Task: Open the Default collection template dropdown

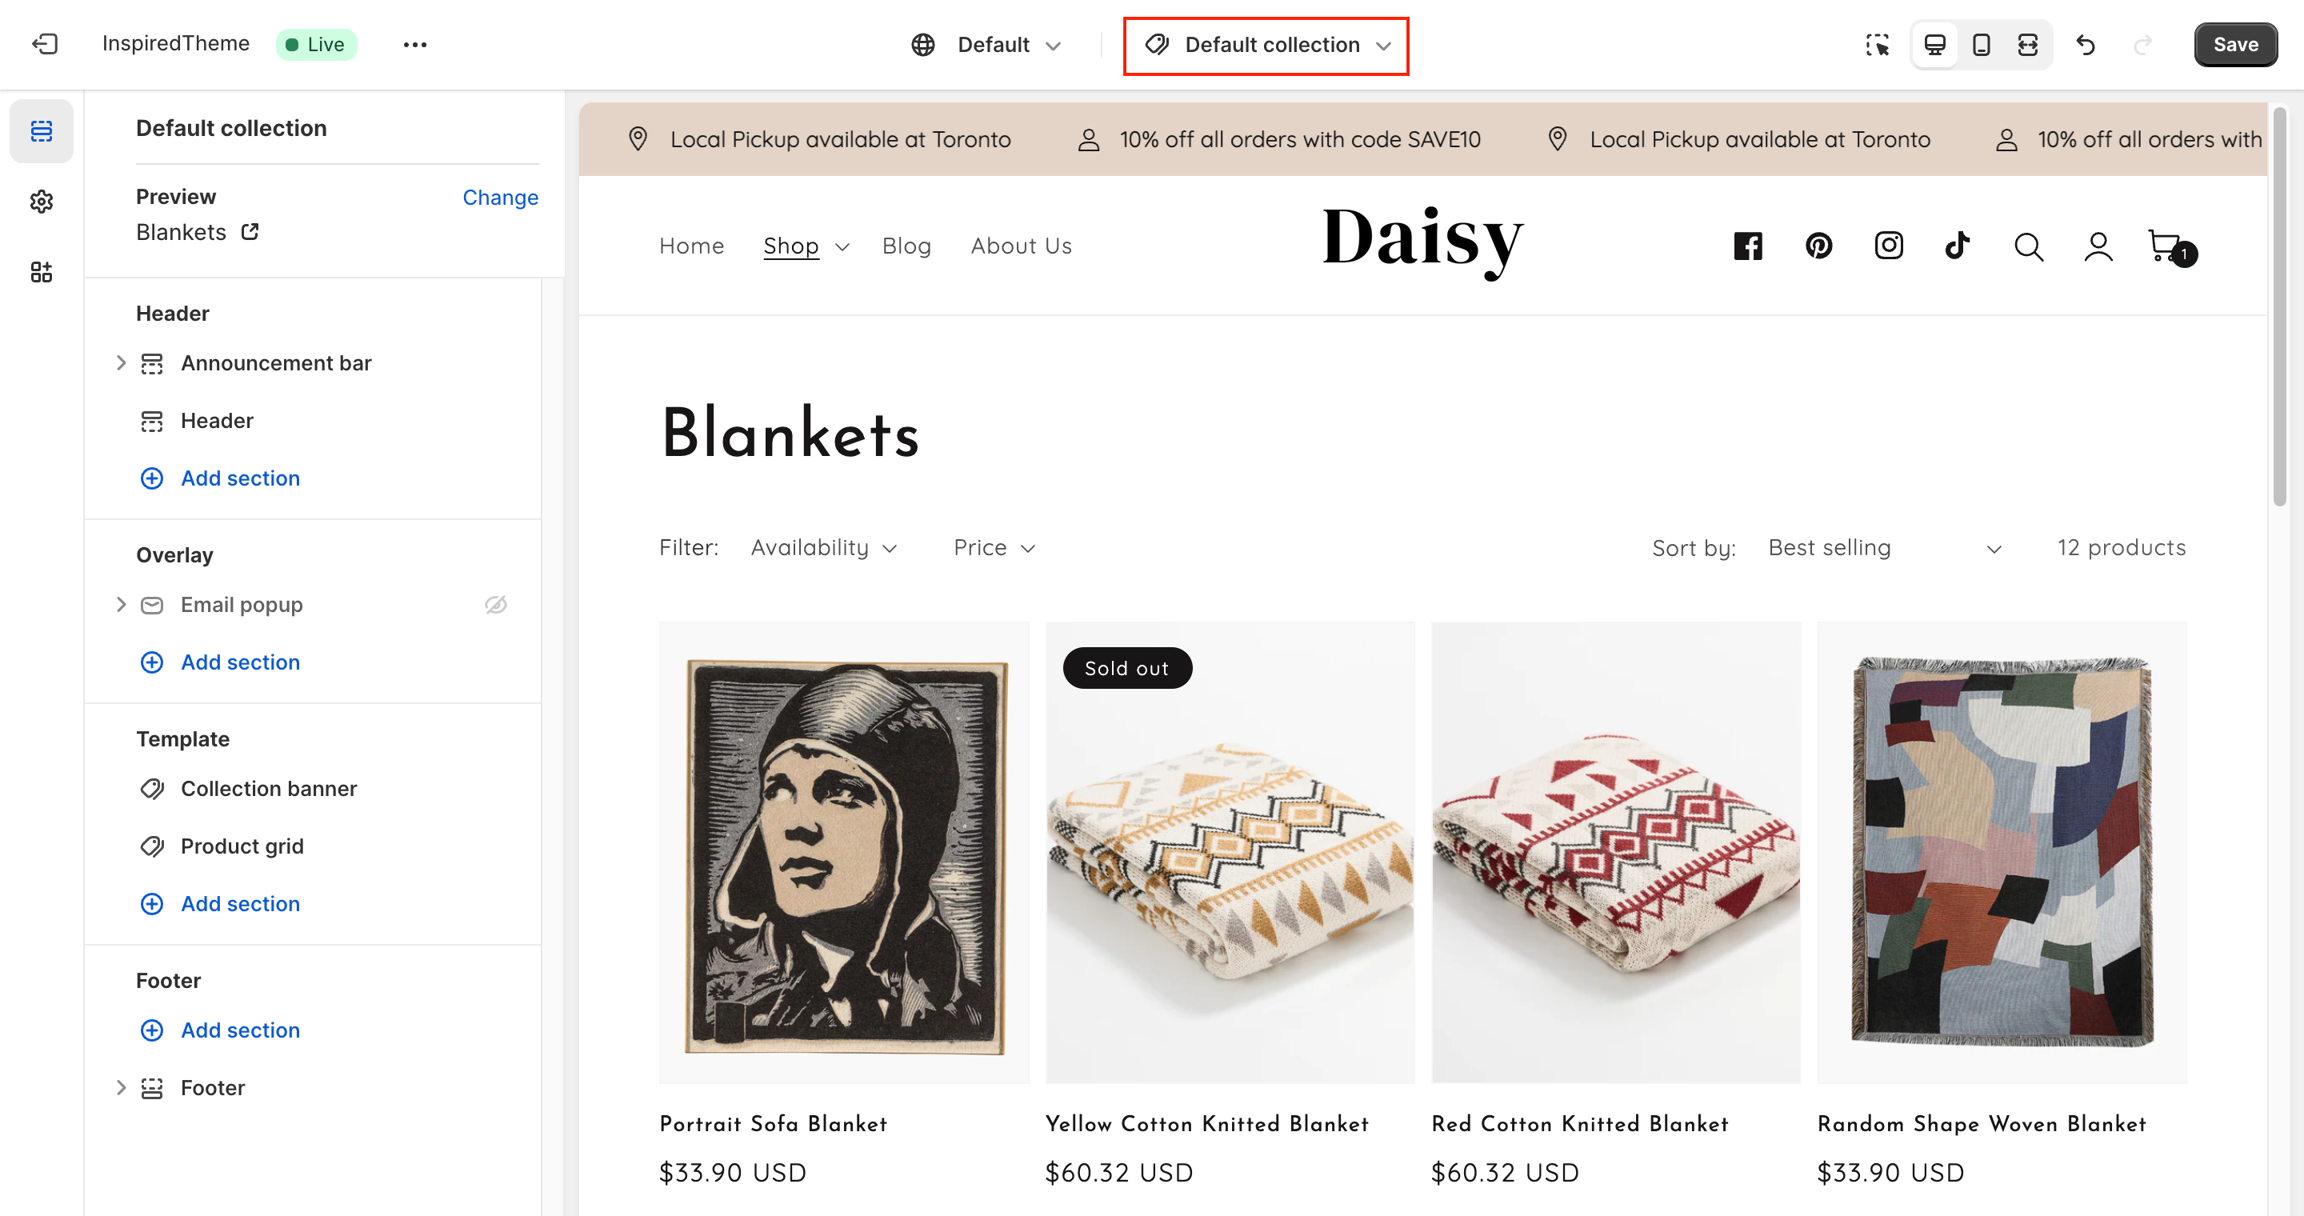Action: (x=1266, y=45)
